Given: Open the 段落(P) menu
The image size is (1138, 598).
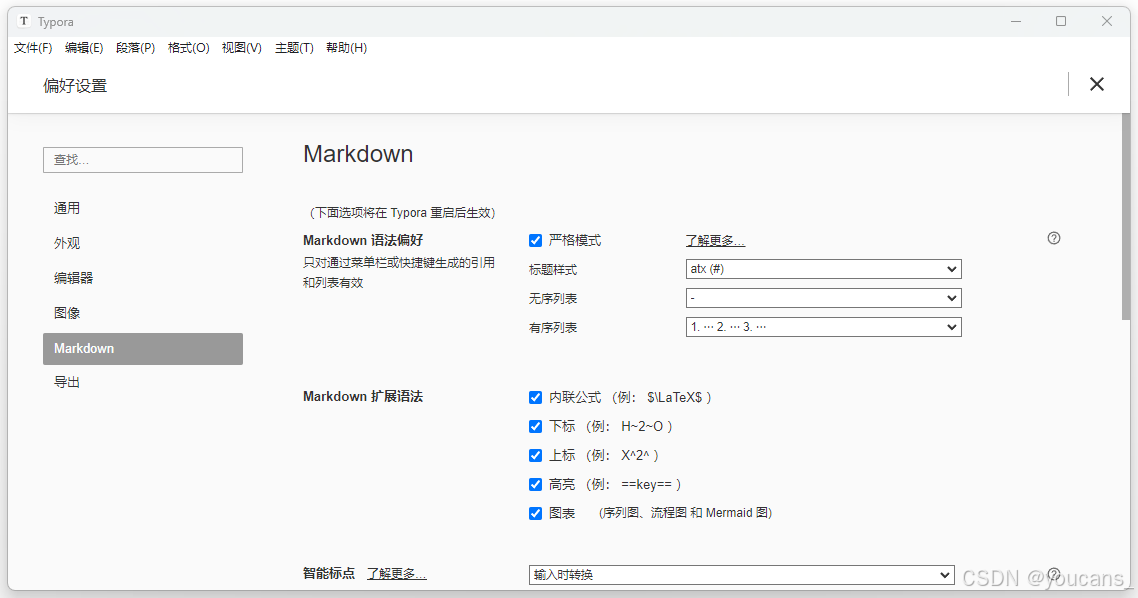Looking at the screenshot, I should (x=136, y=48).
